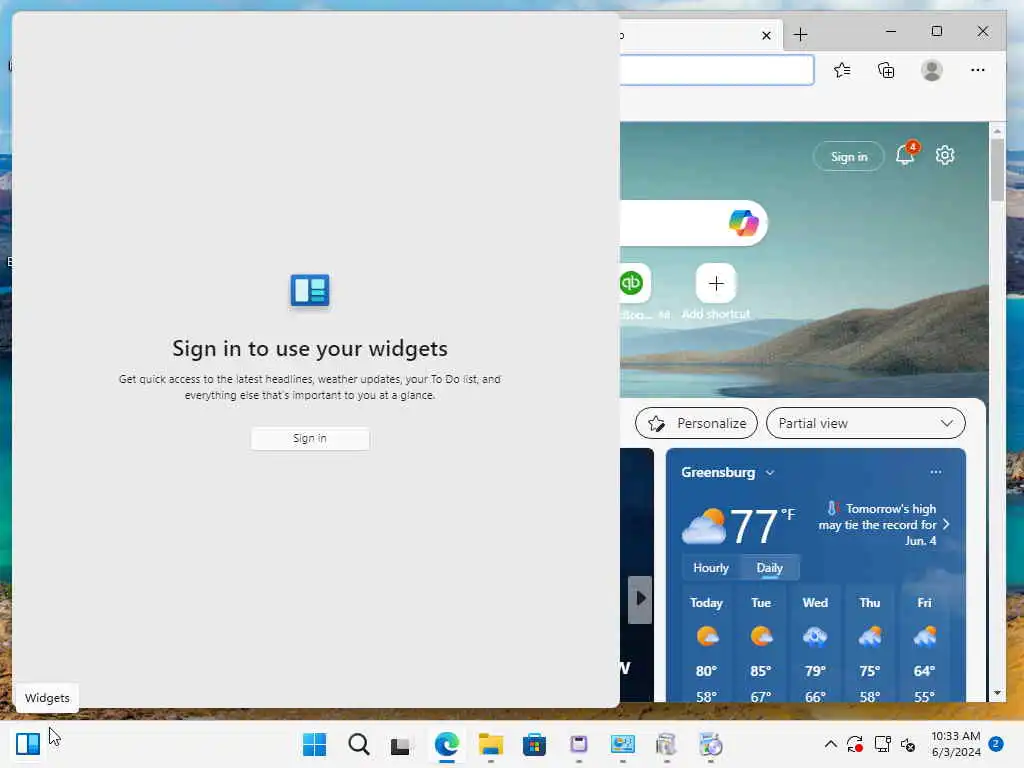Viewport: 1024px width, 768px height.
Task: Click the recycle bin style taskbar app
Action: 666,744
